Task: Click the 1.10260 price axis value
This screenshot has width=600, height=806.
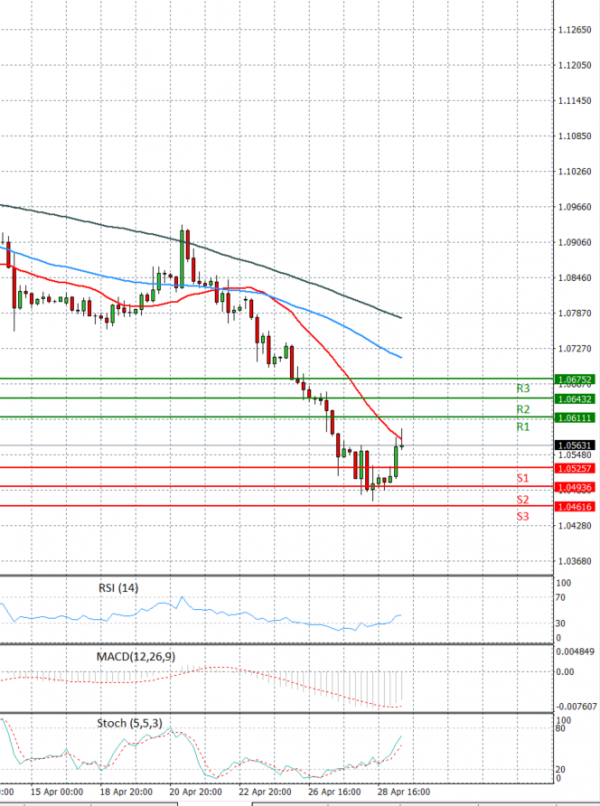Action: (575, 171)
